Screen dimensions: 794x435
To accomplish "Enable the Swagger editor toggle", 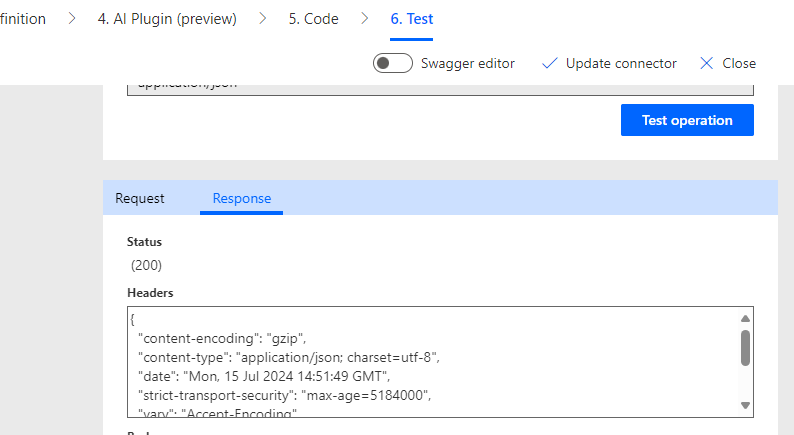I will [x=393, y=63].
